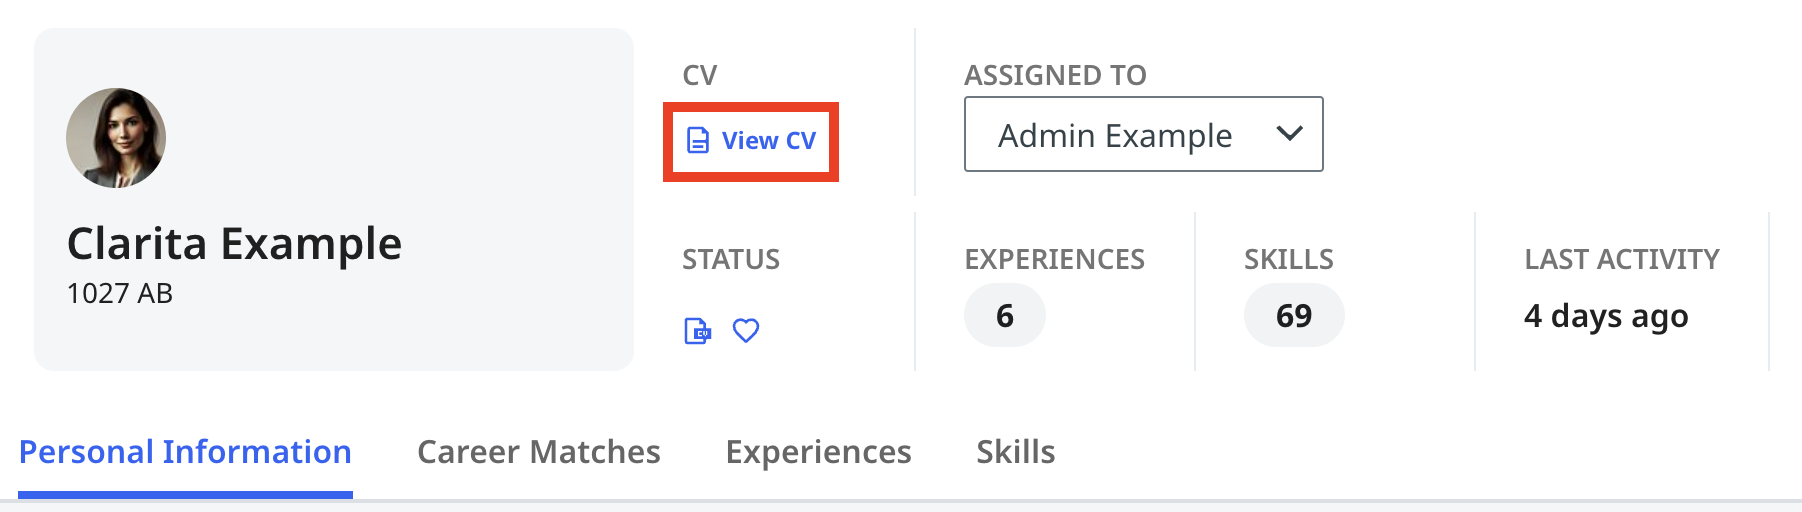1802x512 pixels.
Task: Toggle the heart favorite icon
Action: click(x=746, y=331)
